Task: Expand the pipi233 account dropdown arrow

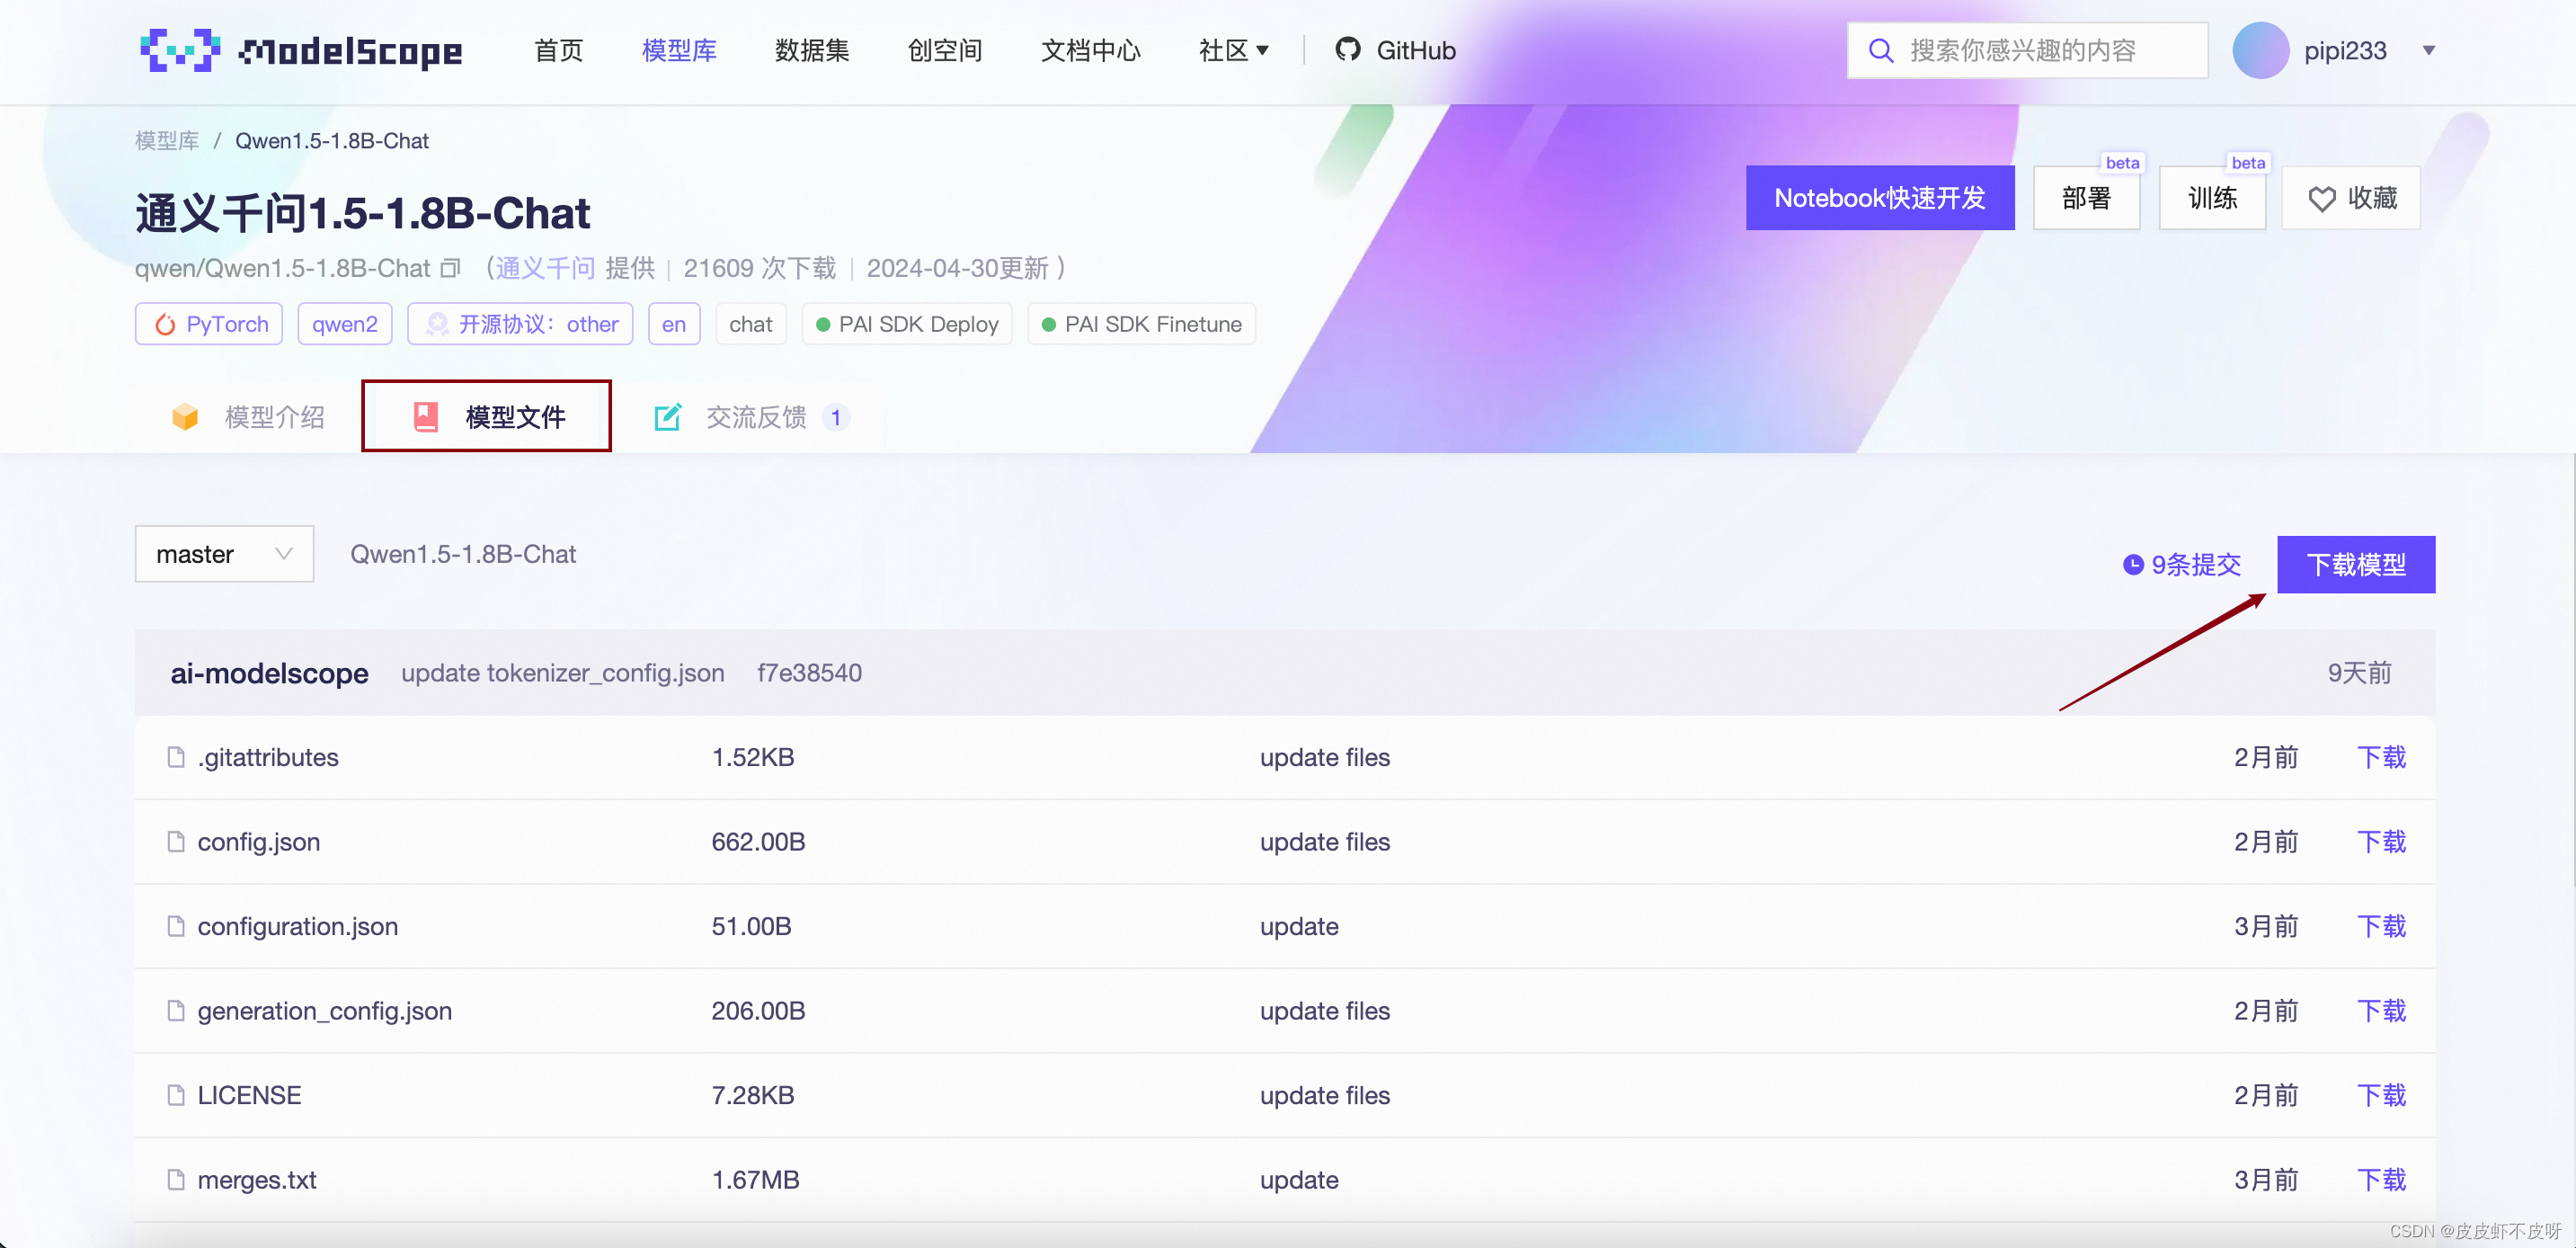Action: pyautogui.click(x=2428, y=50)
